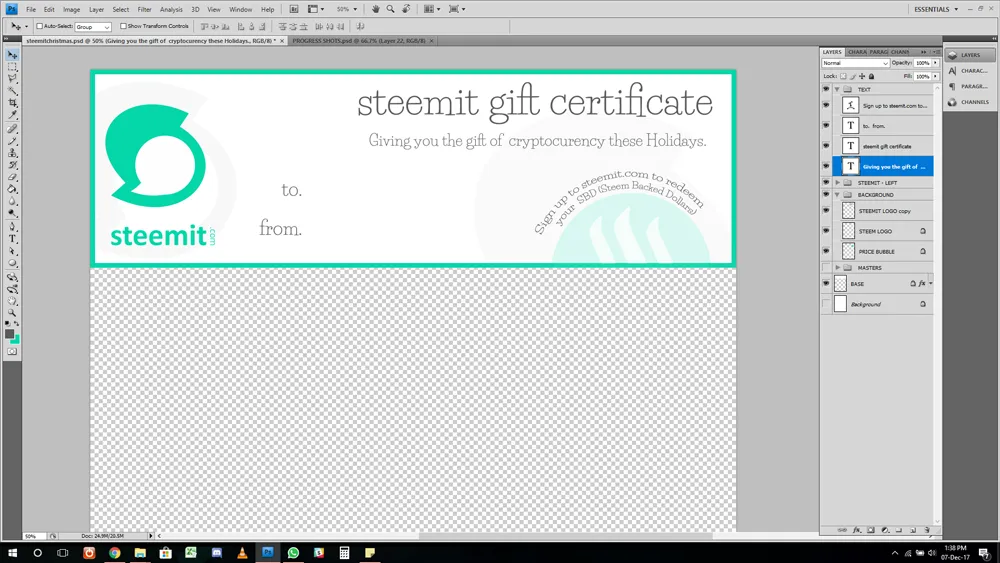Screen dimensions: 1000x563
Task: Select the Move tool
Action: coord(12,55)
